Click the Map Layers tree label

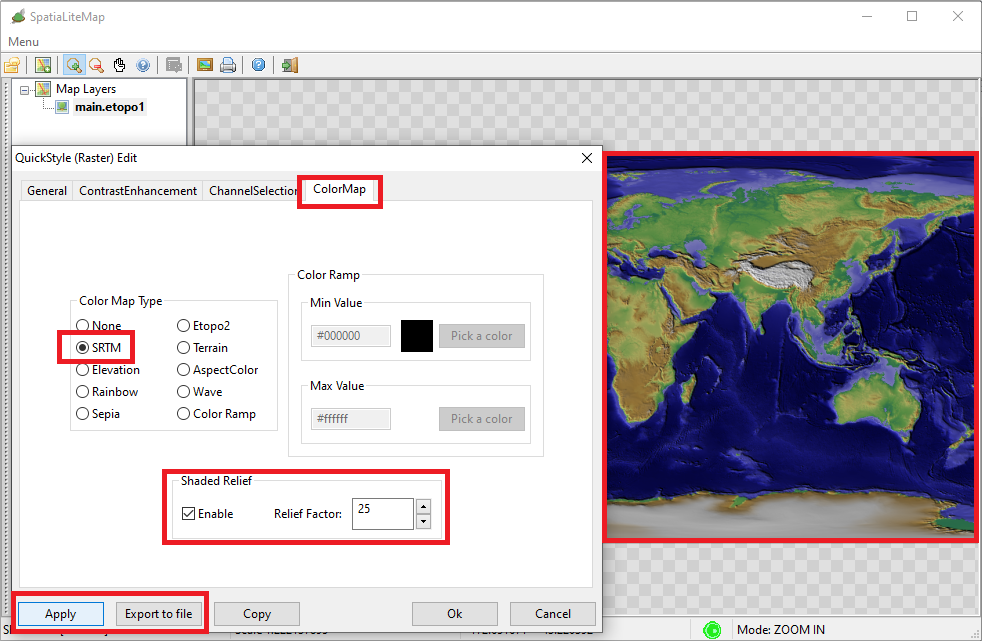[86, 89]
